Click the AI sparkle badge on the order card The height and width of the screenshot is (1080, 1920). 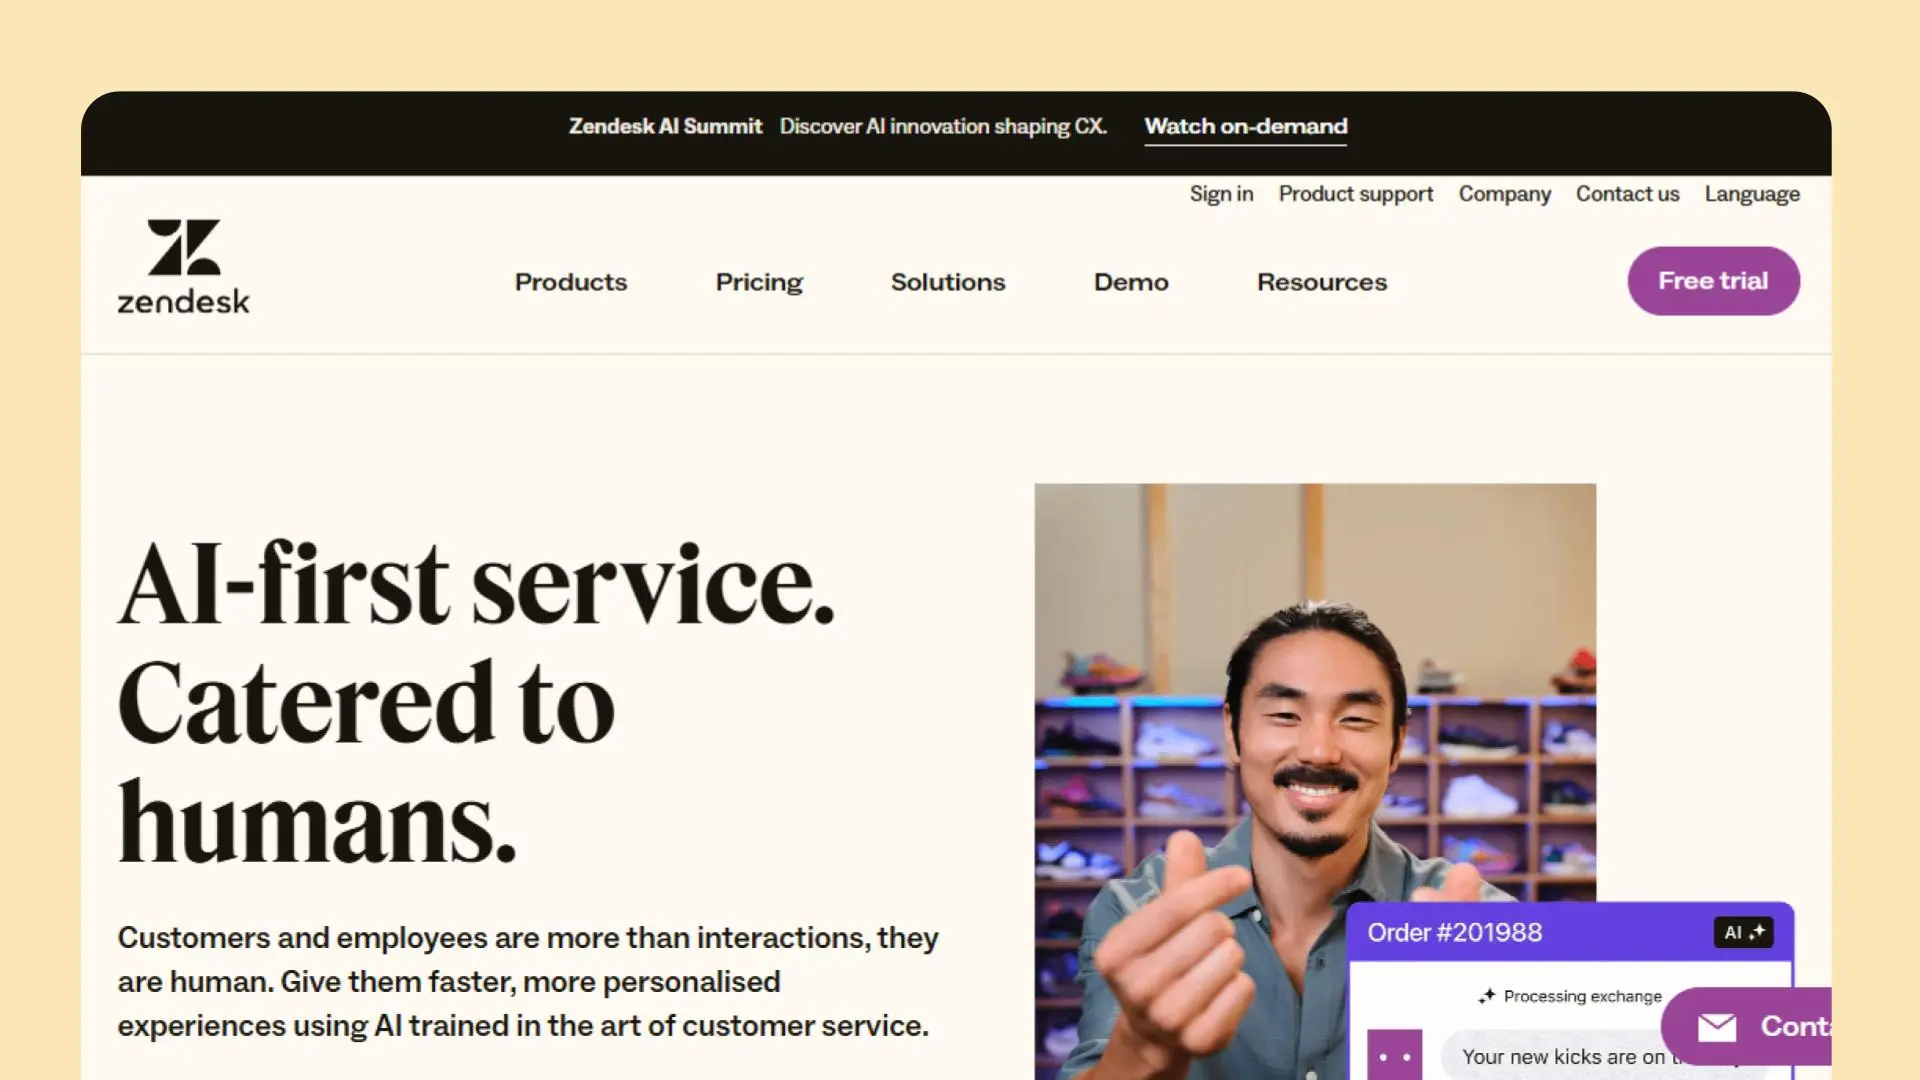point(1743,932)
